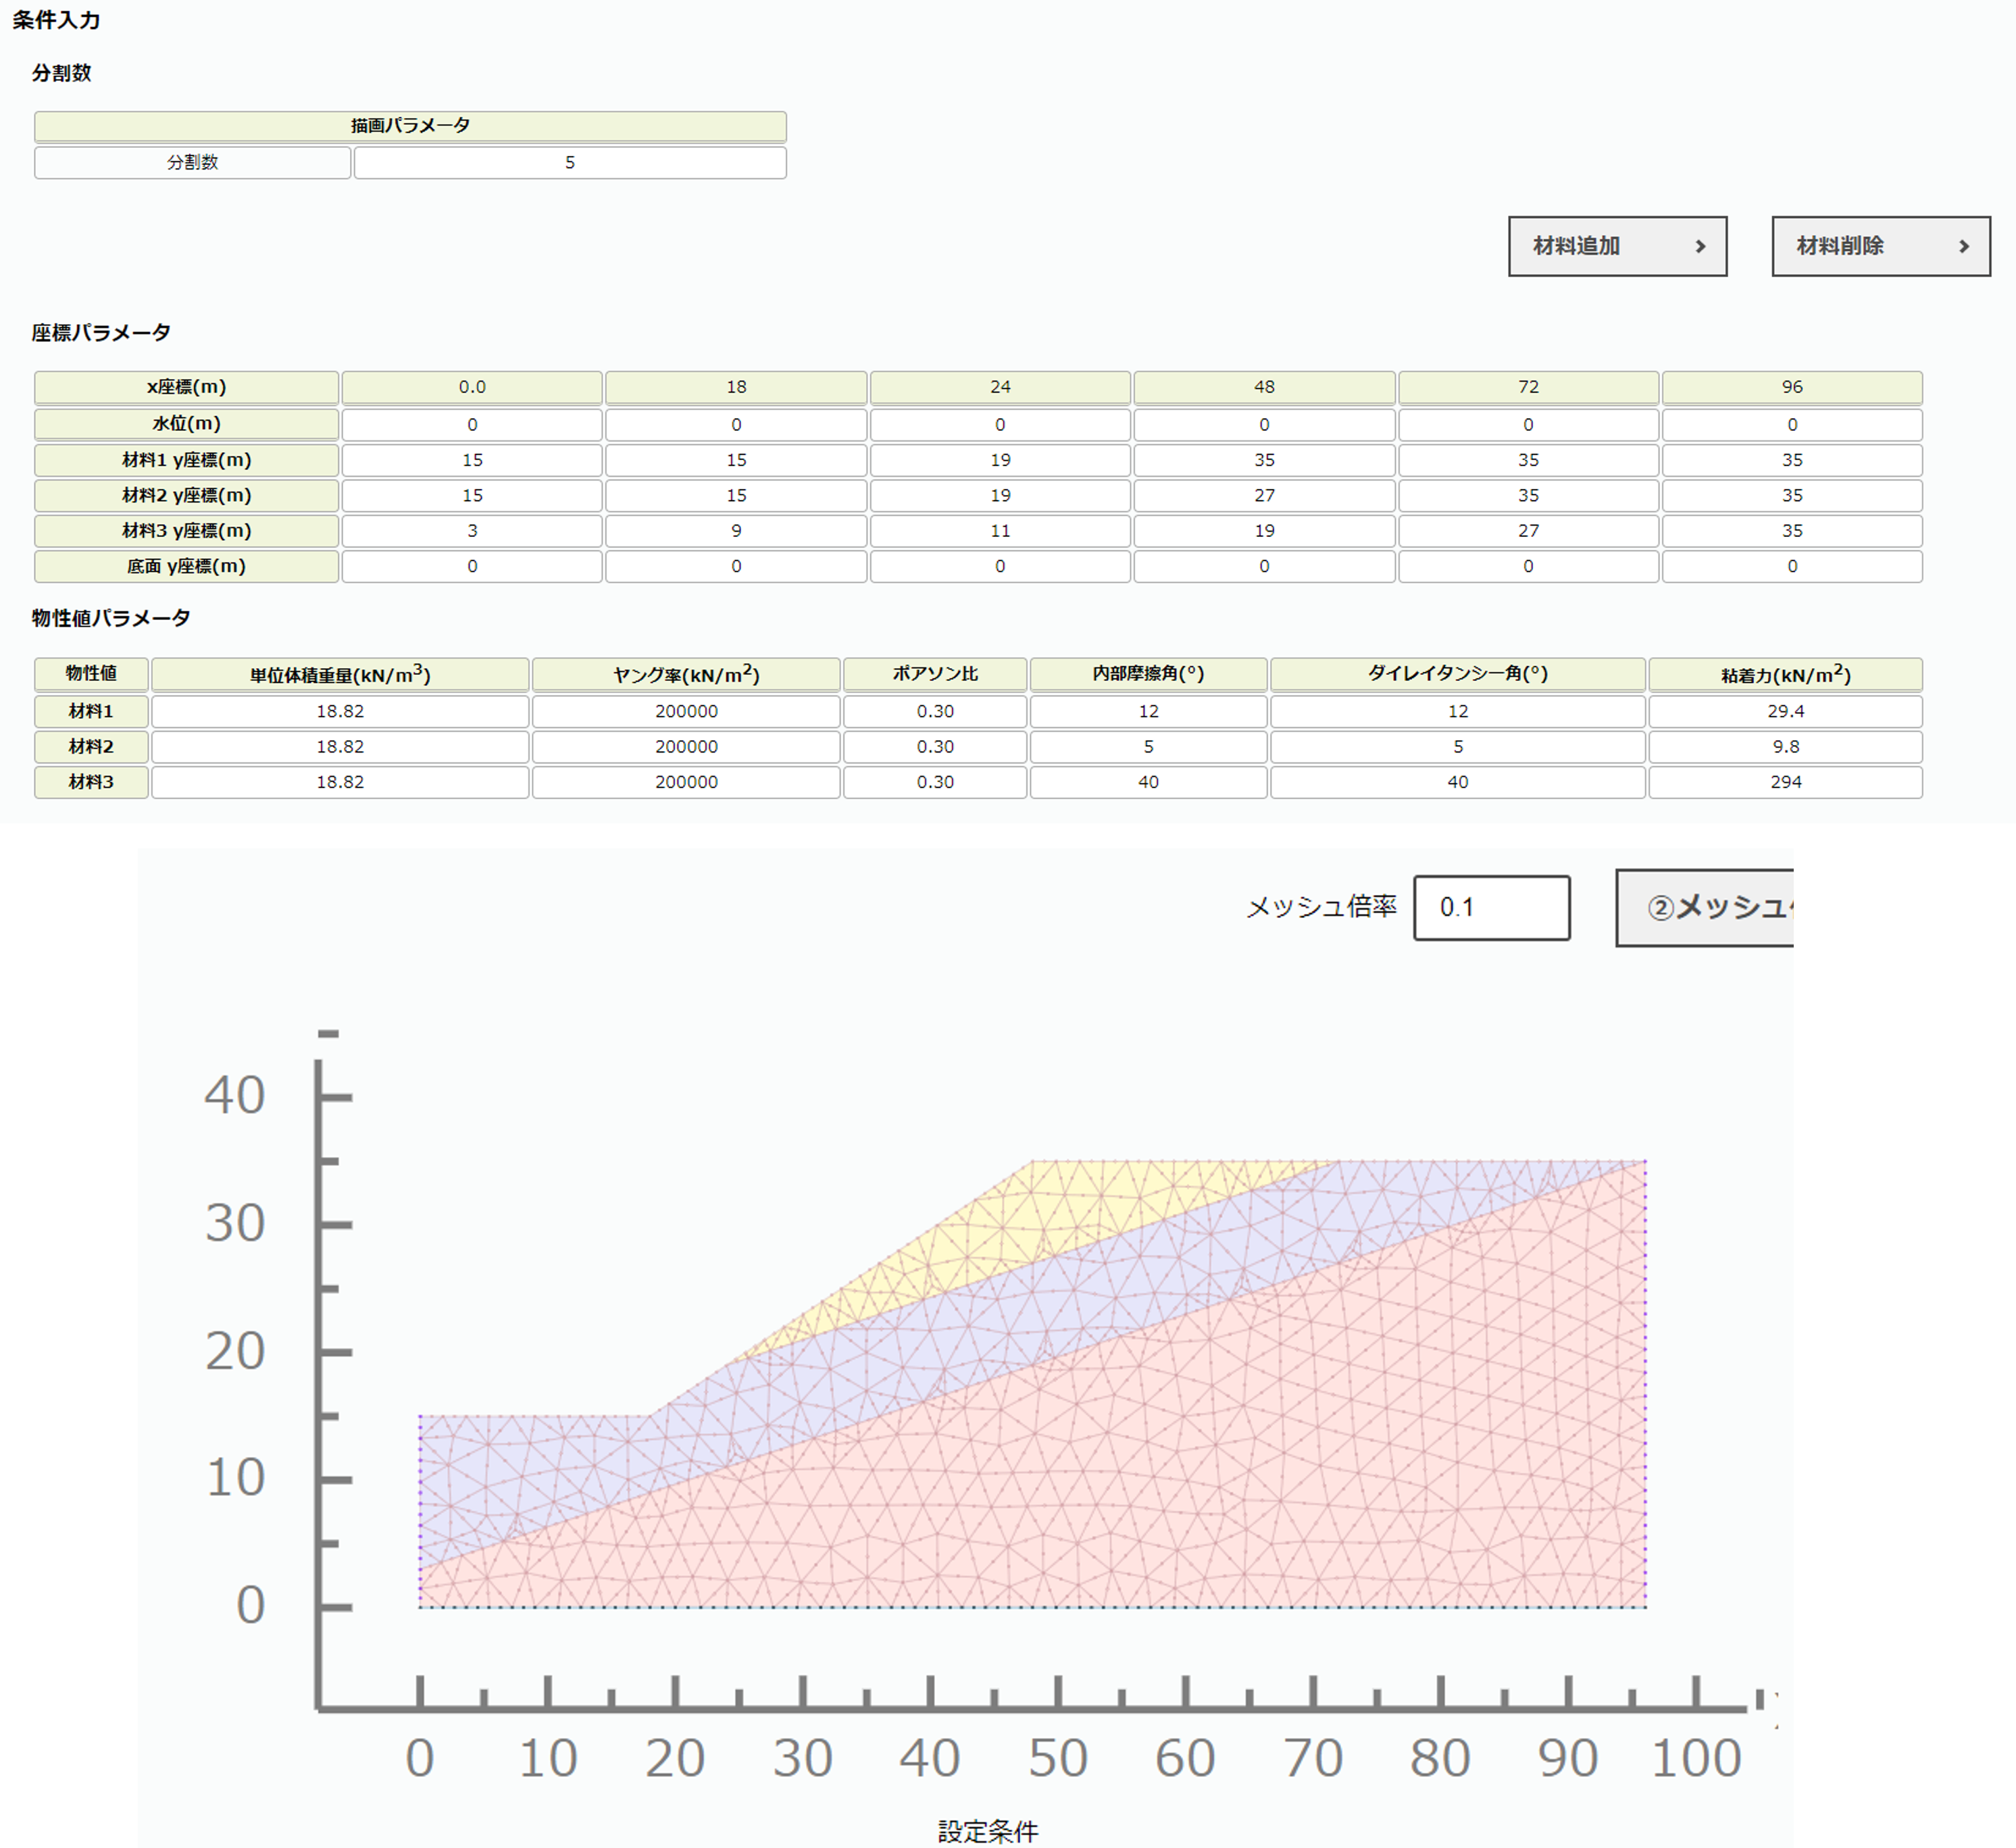Viewport: 2016px width, 1848px height.
Task: Click the chevron arrow on 材料削除
Action: (1963, 246)
